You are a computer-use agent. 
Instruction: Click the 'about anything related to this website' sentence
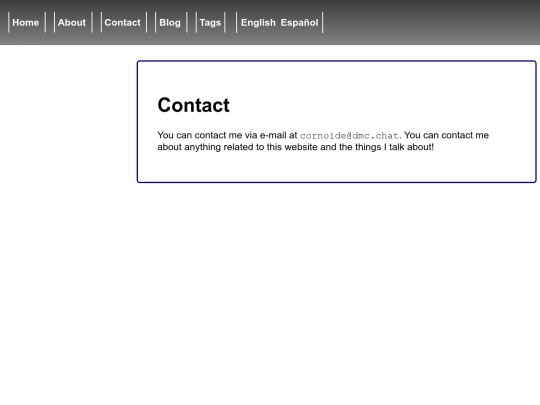coord(237,147)
